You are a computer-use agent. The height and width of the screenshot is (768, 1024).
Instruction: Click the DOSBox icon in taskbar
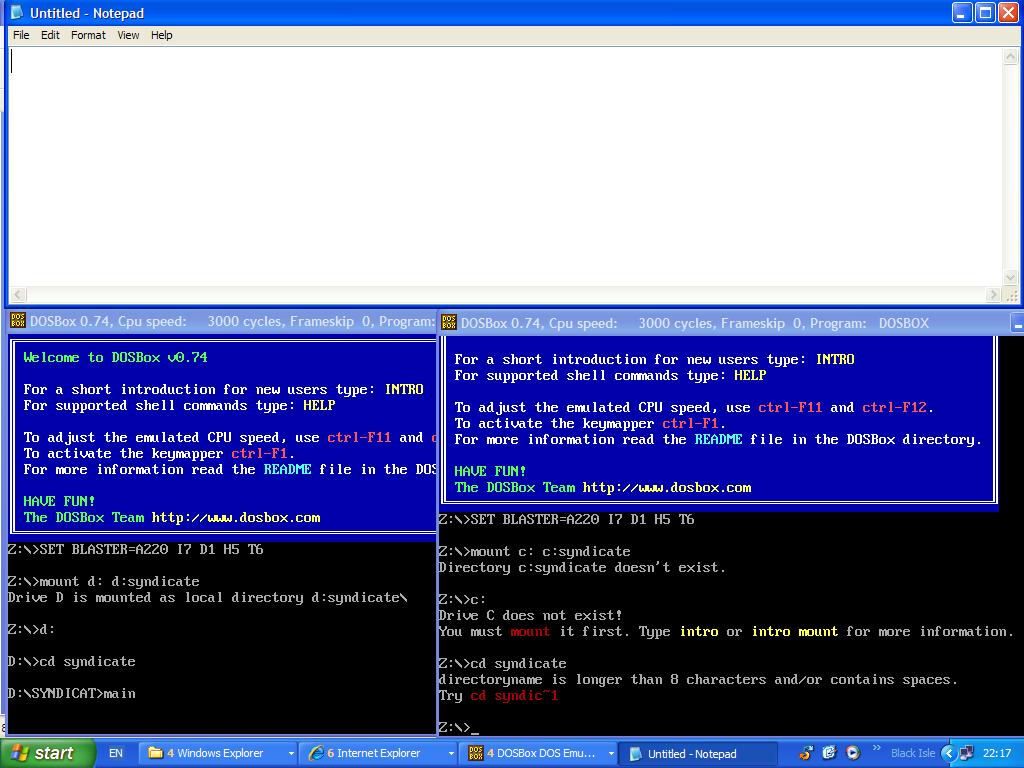click(x=476, y=753)
